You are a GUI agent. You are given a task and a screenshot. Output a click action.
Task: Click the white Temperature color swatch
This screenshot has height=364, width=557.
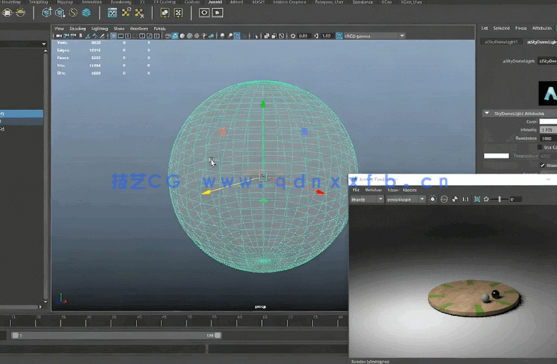tap(496, 156)
